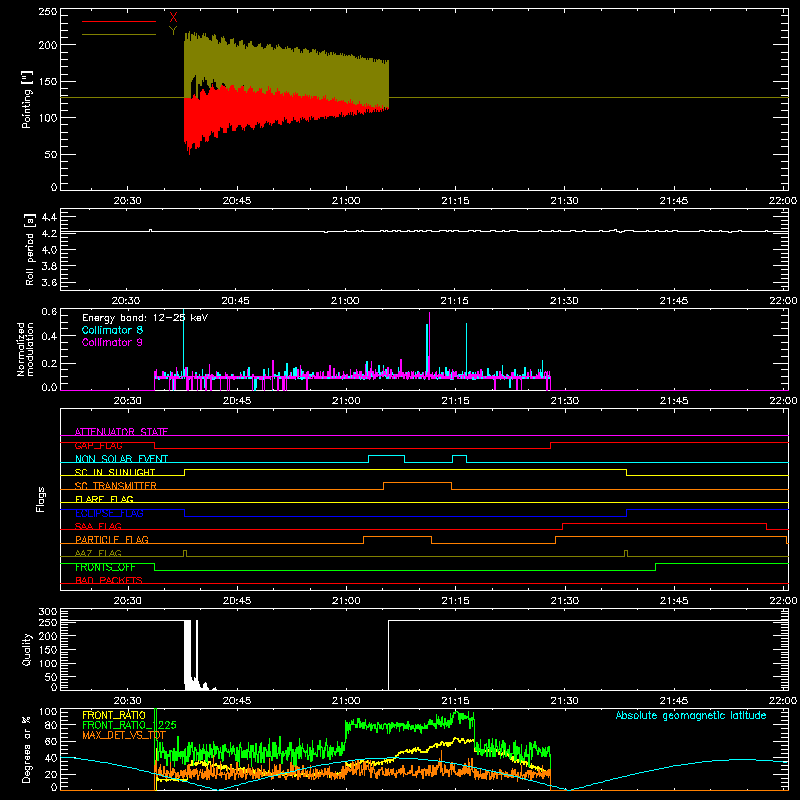Click the "GAP_FLAG" flag label

tap(98, 445)
